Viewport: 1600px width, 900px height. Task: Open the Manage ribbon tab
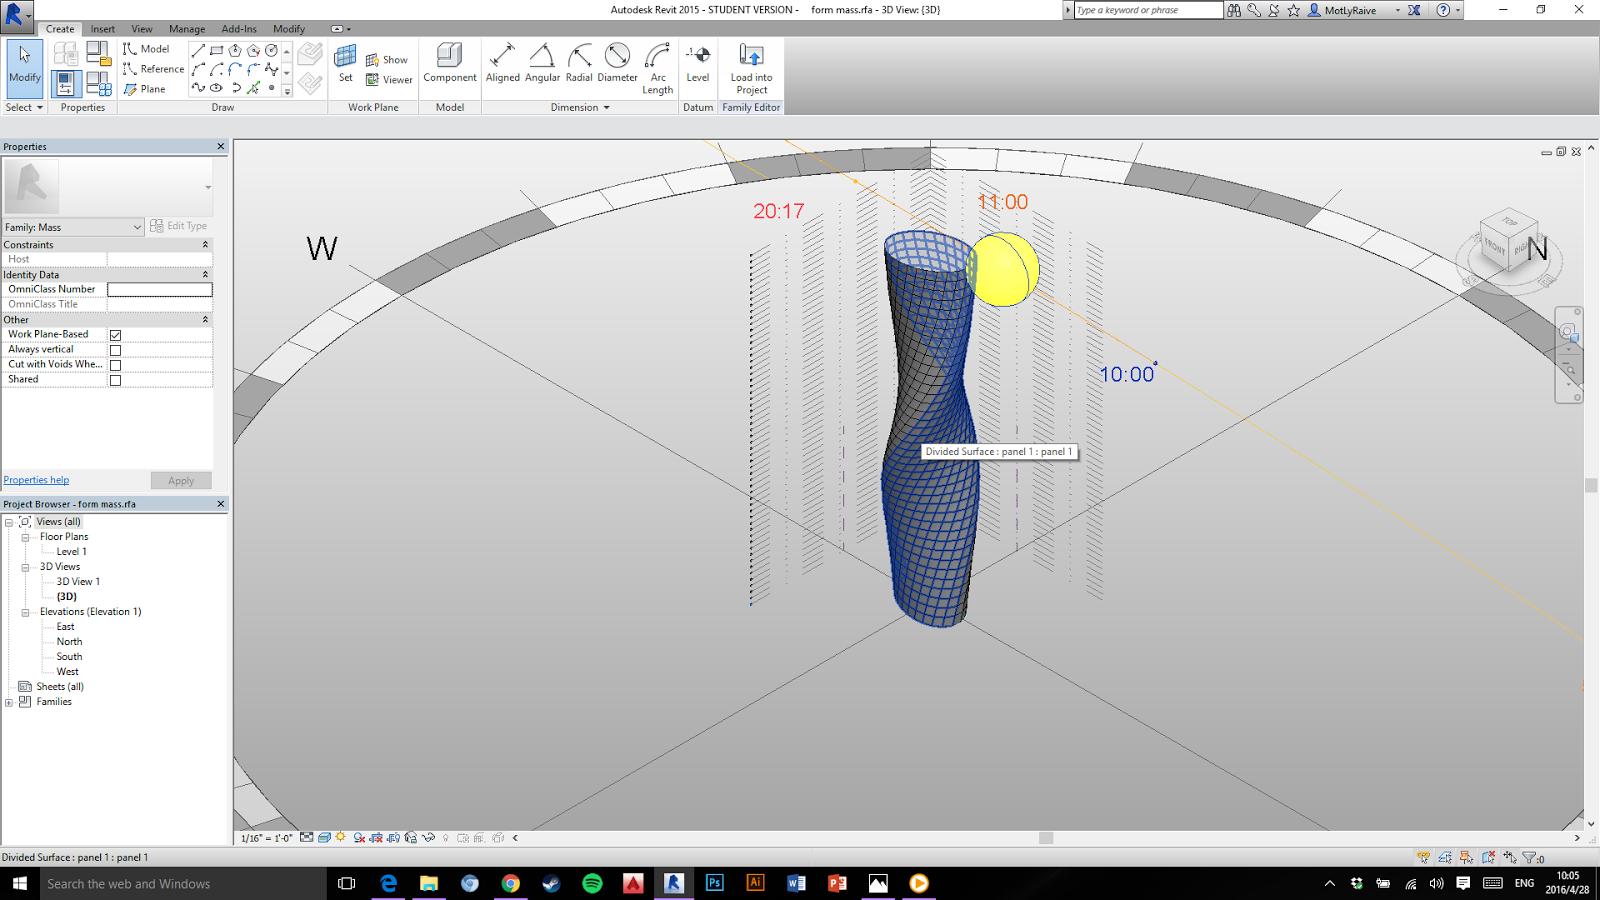(186, 29)
